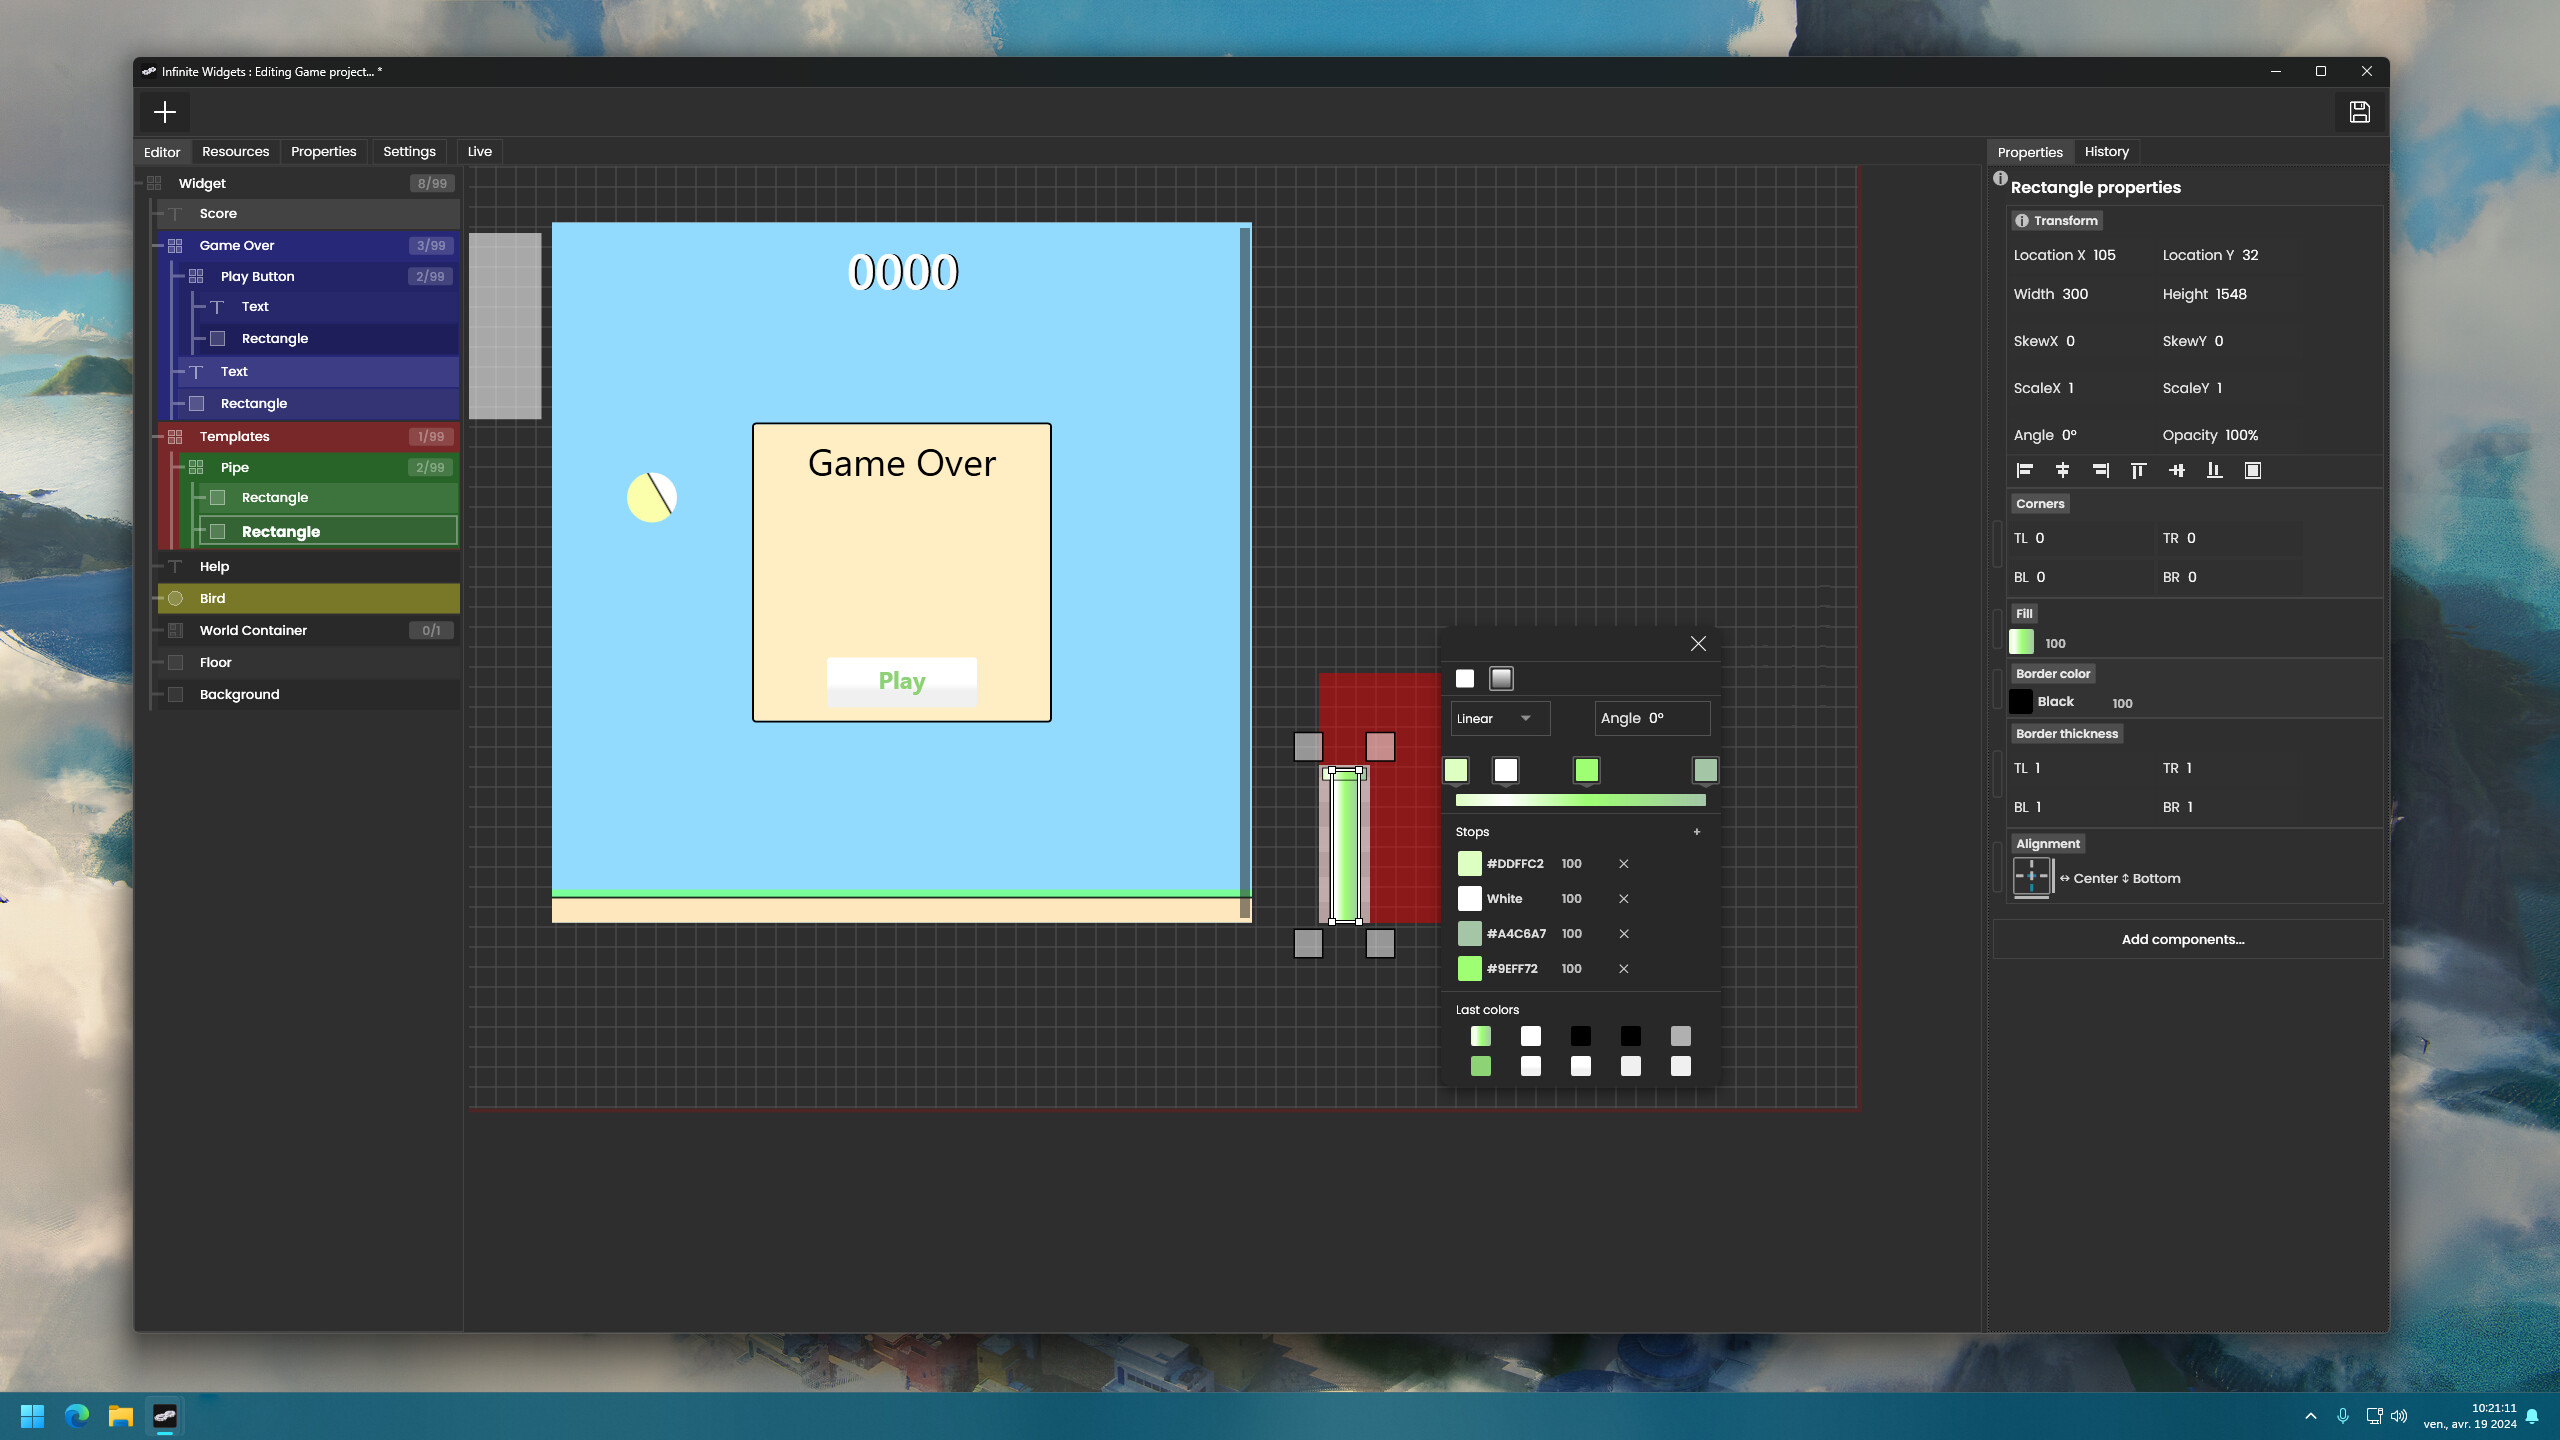Switch to the History tab
The width and height of the screenshot is (2560, 1440).
pos(2105,151)
